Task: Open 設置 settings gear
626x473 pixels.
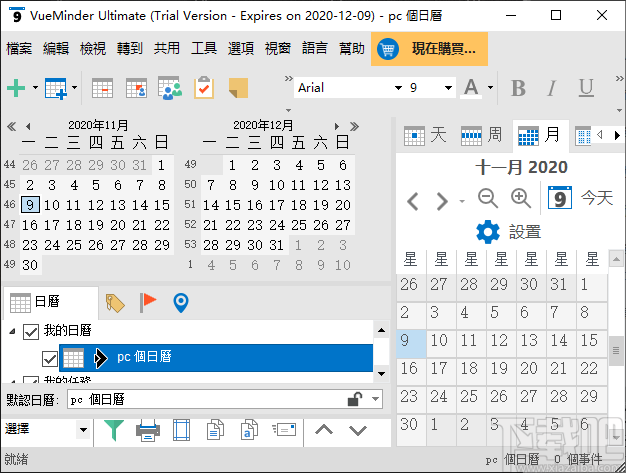Action: pyautogui.click(x=509, y=232)
